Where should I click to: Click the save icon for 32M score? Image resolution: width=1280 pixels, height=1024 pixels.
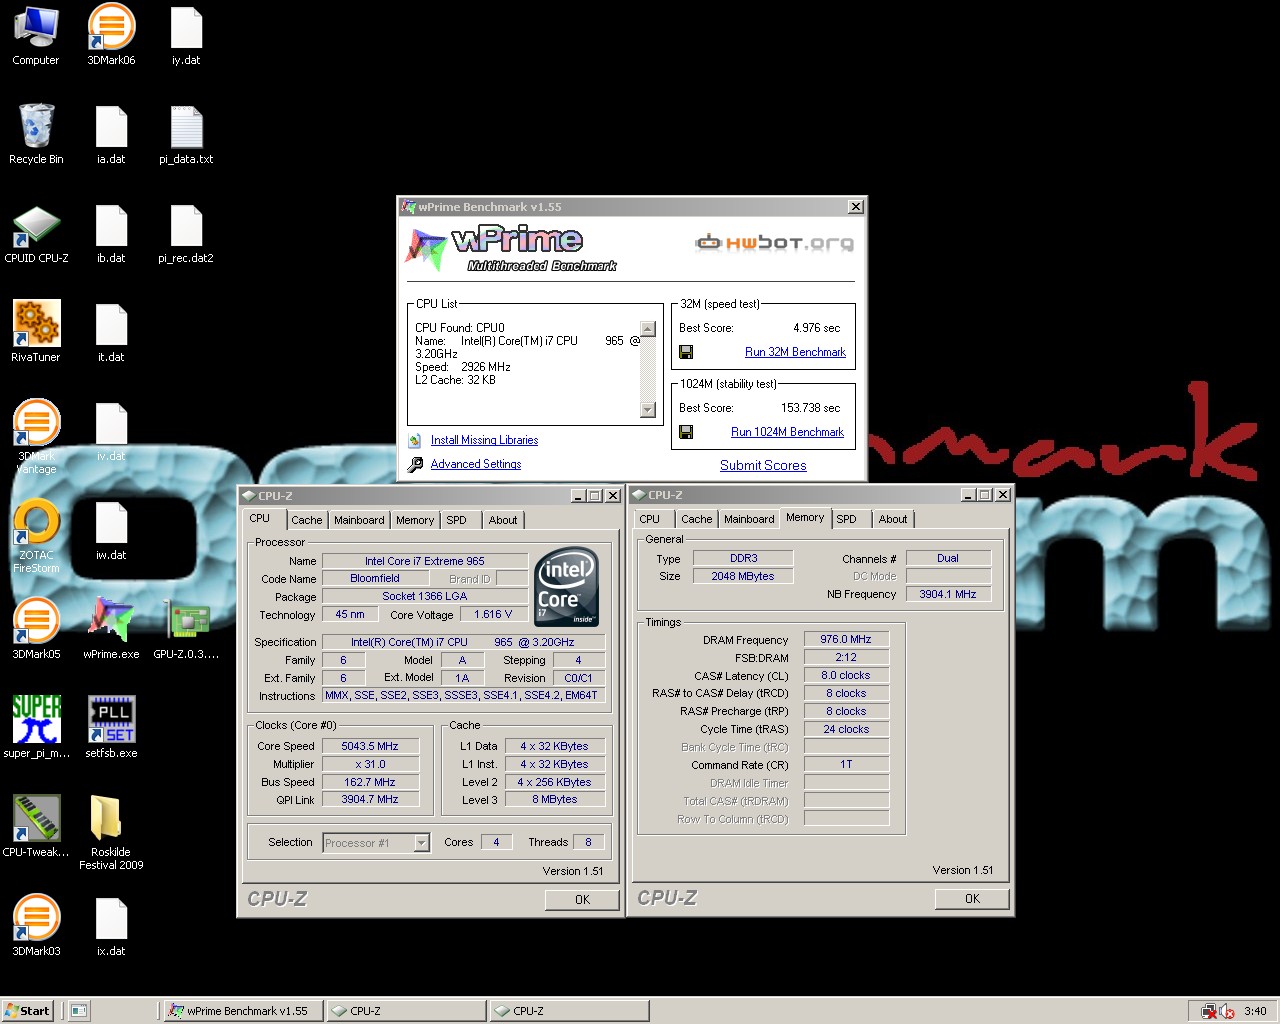pos(686,352)
